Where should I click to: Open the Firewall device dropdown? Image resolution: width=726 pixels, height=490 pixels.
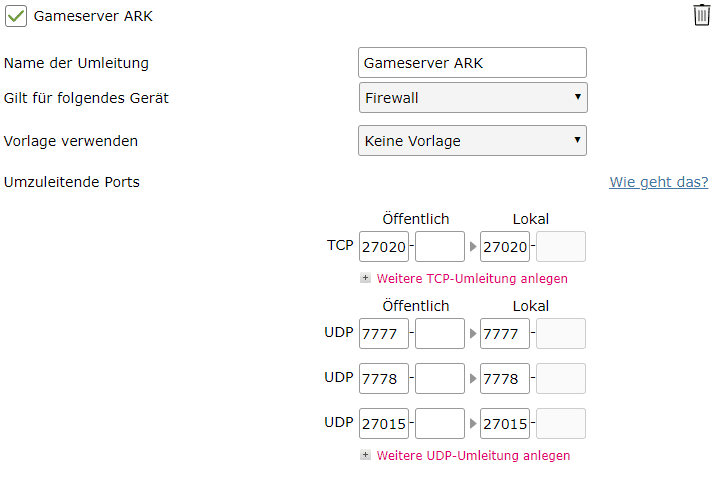pyautogui.click(x=472, y=98)
